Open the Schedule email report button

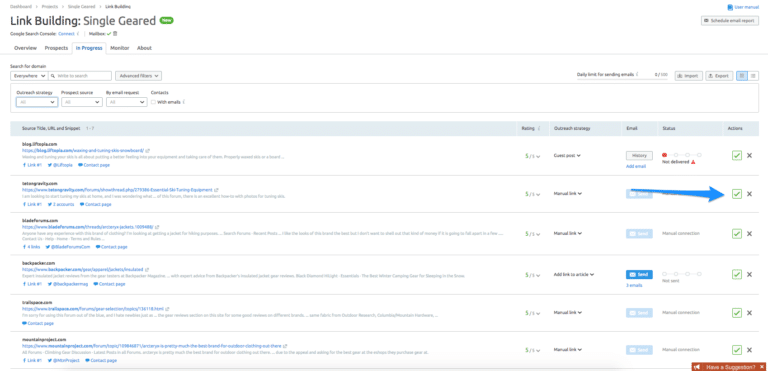(730, 21)
